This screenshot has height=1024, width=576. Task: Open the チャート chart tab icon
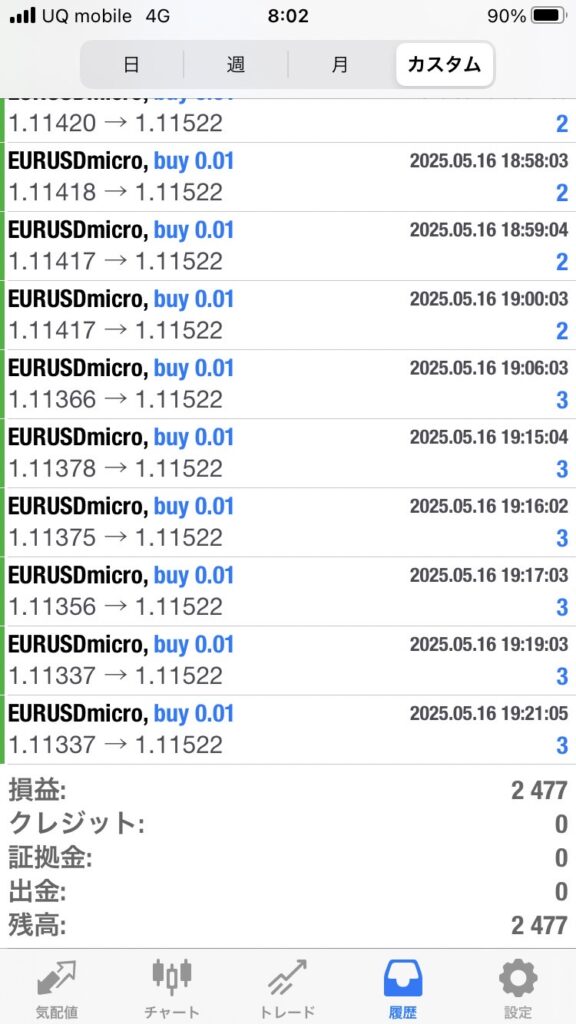point(172,976)
